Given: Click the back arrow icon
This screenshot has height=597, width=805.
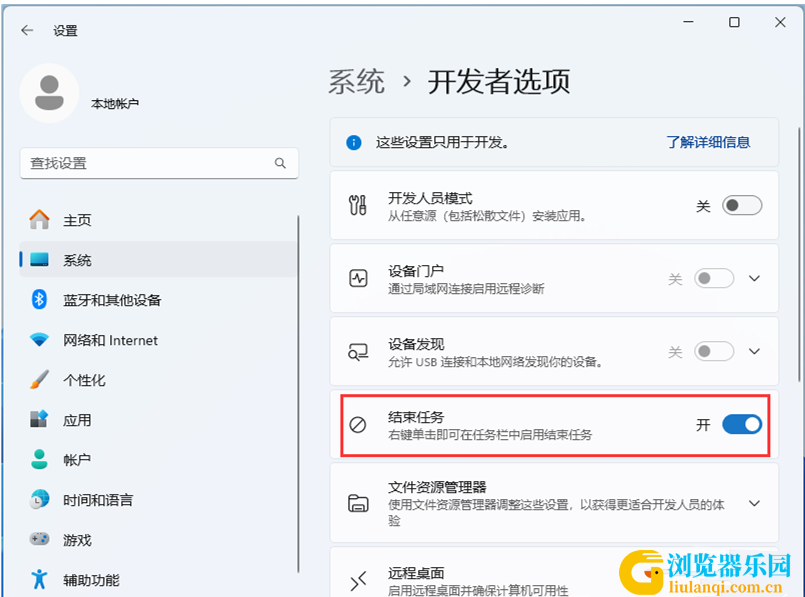Looking at the screenshot, I should (x=27, y=30).
